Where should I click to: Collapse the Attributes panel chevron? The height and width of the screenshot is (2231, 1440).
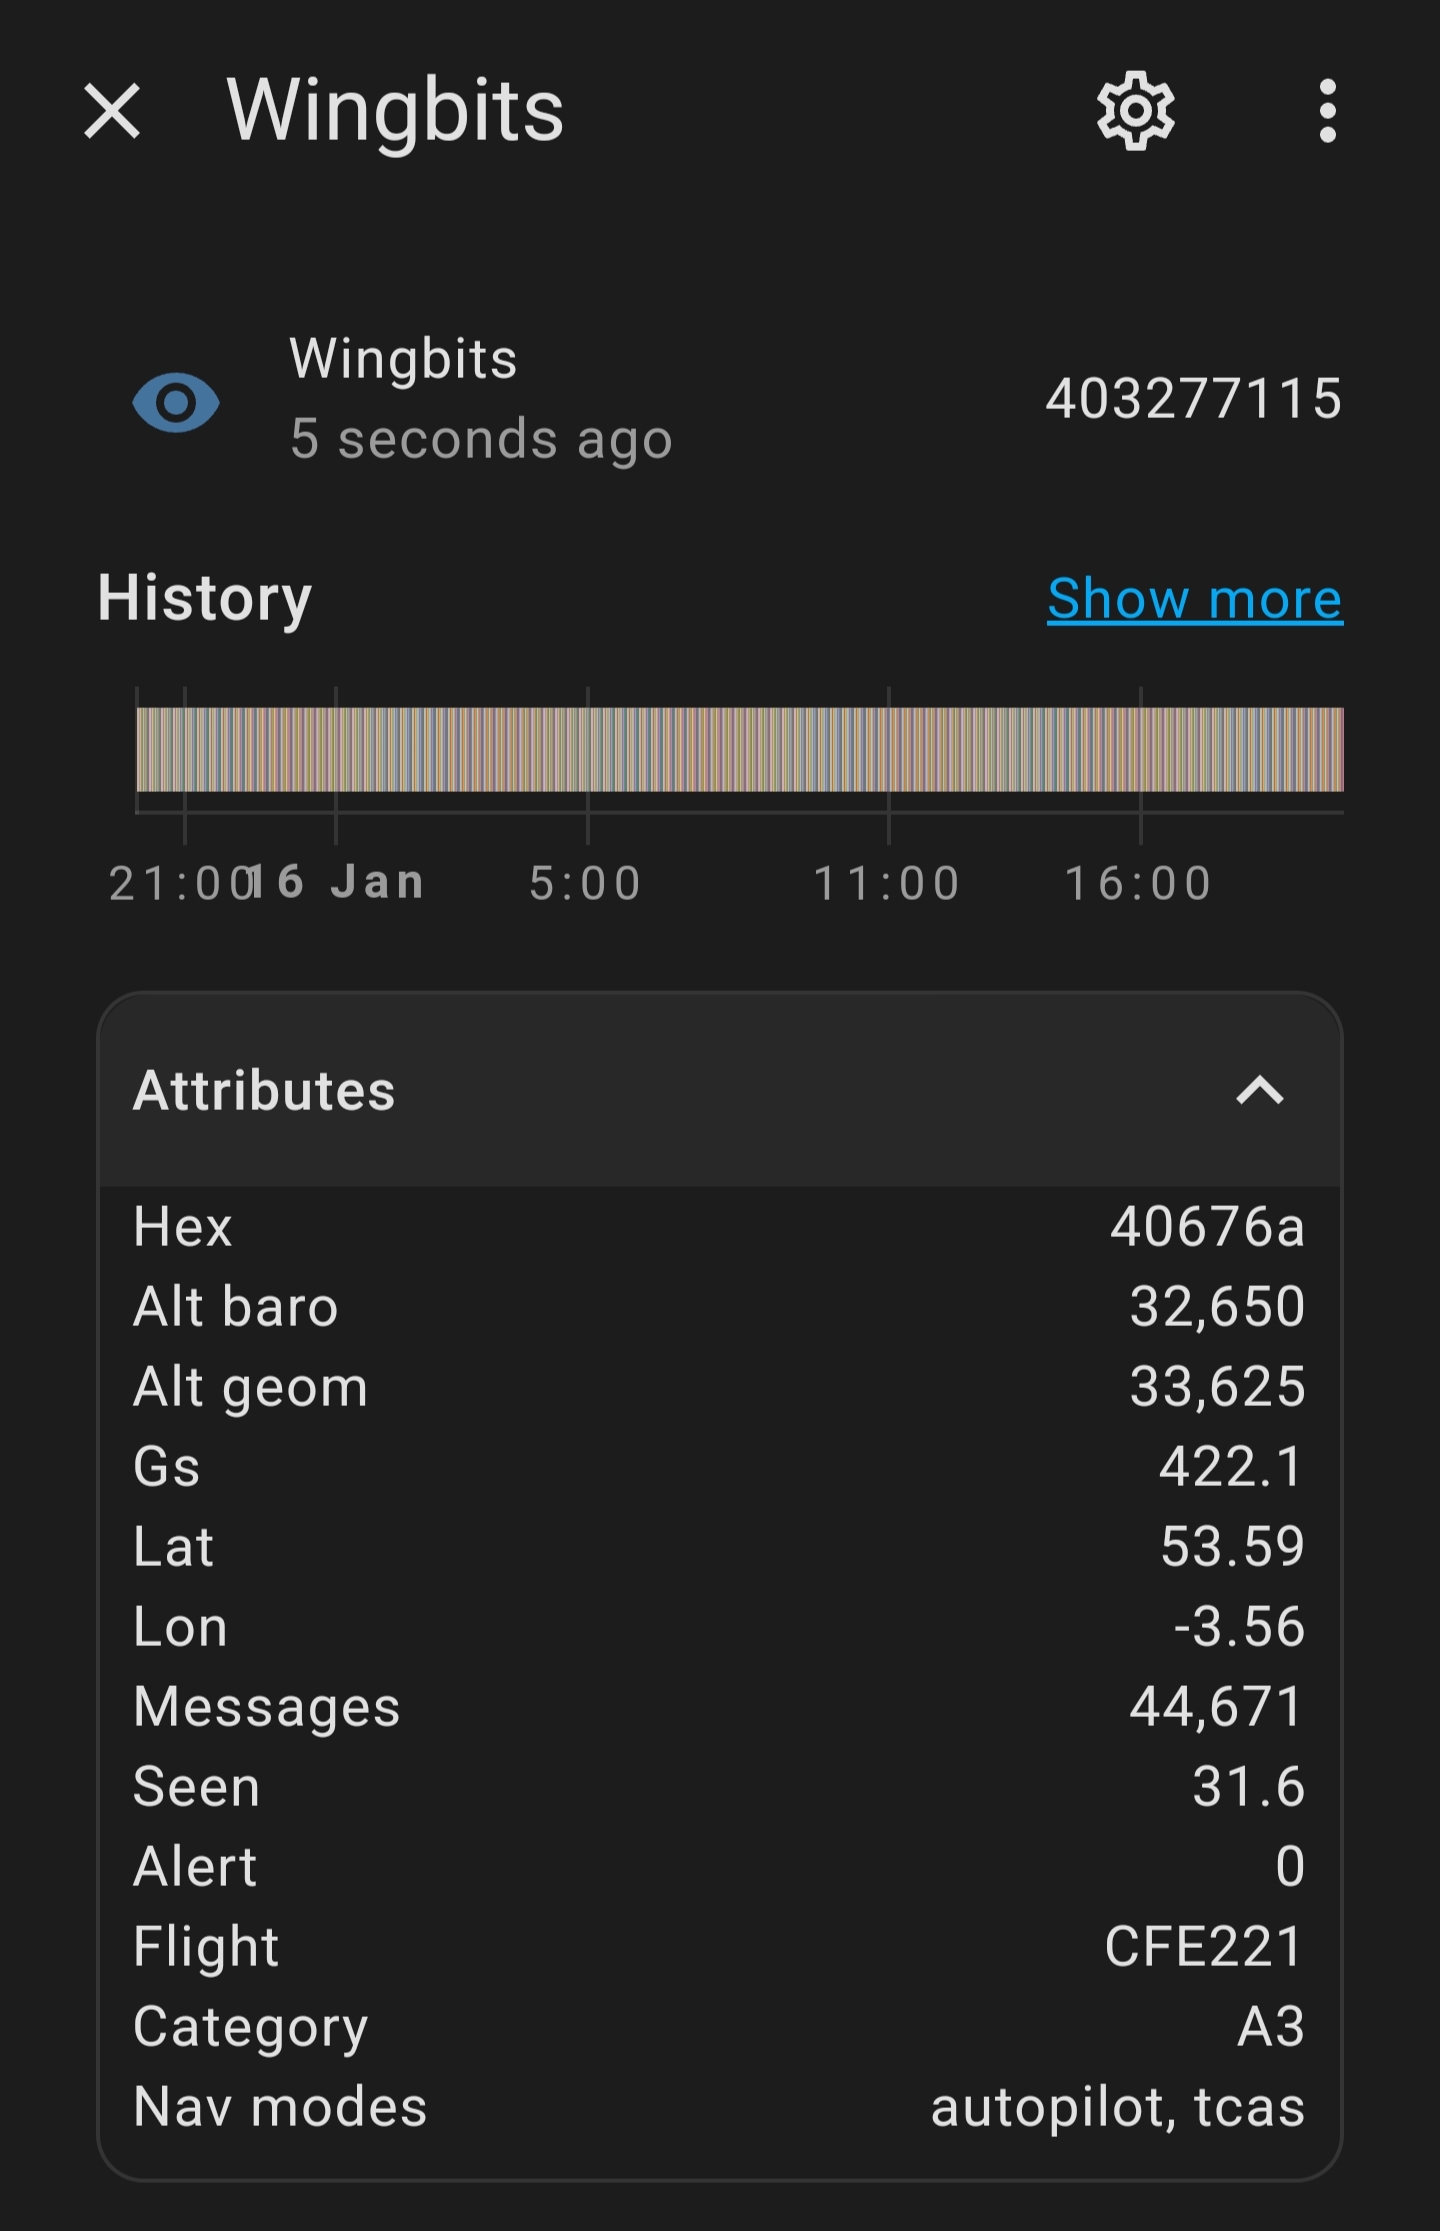[x=1259, y=1090]
